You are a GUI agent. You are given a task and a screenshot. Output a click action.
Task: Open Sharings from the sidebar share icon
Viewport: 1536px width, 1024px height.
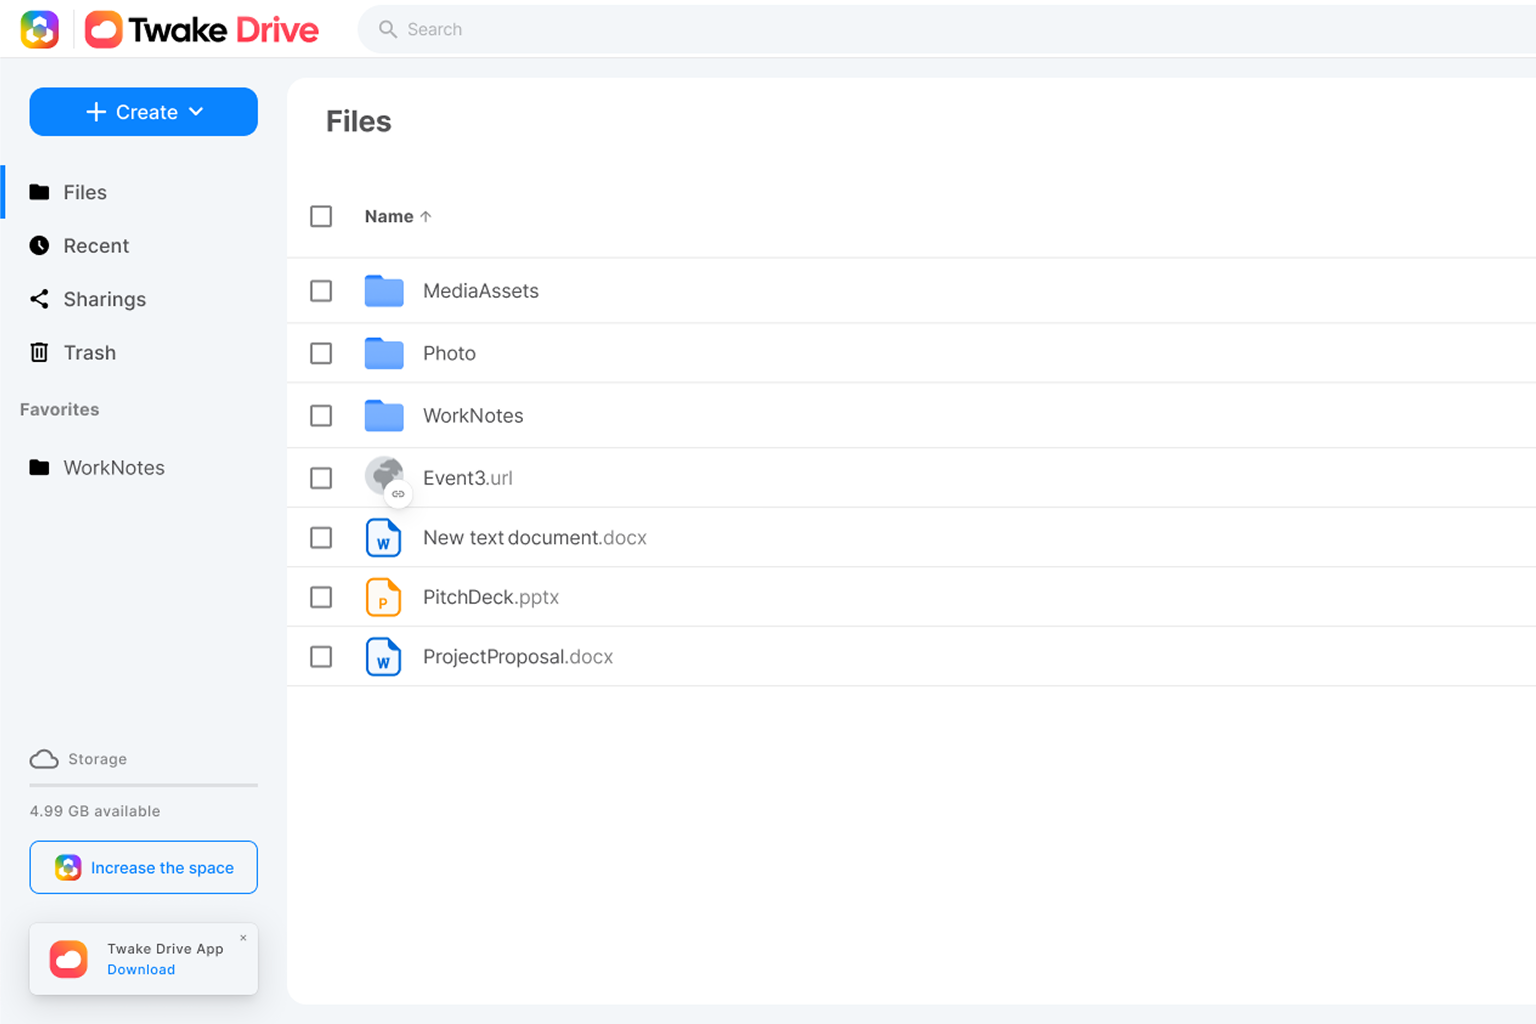(x=38, y=299)
